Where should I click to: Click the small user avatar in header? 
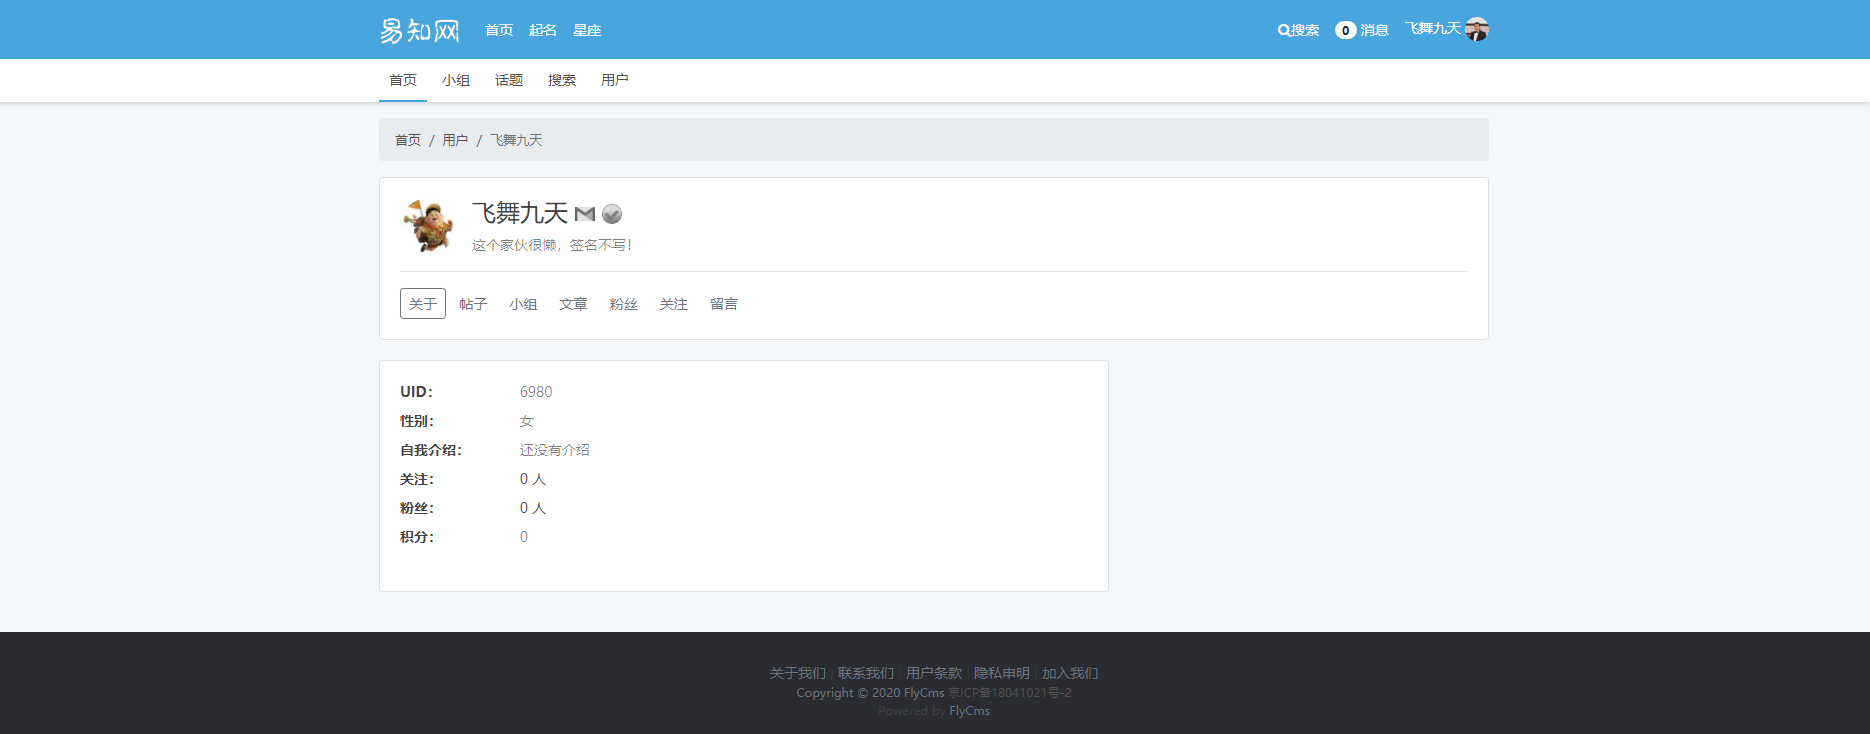(1477, 29)
